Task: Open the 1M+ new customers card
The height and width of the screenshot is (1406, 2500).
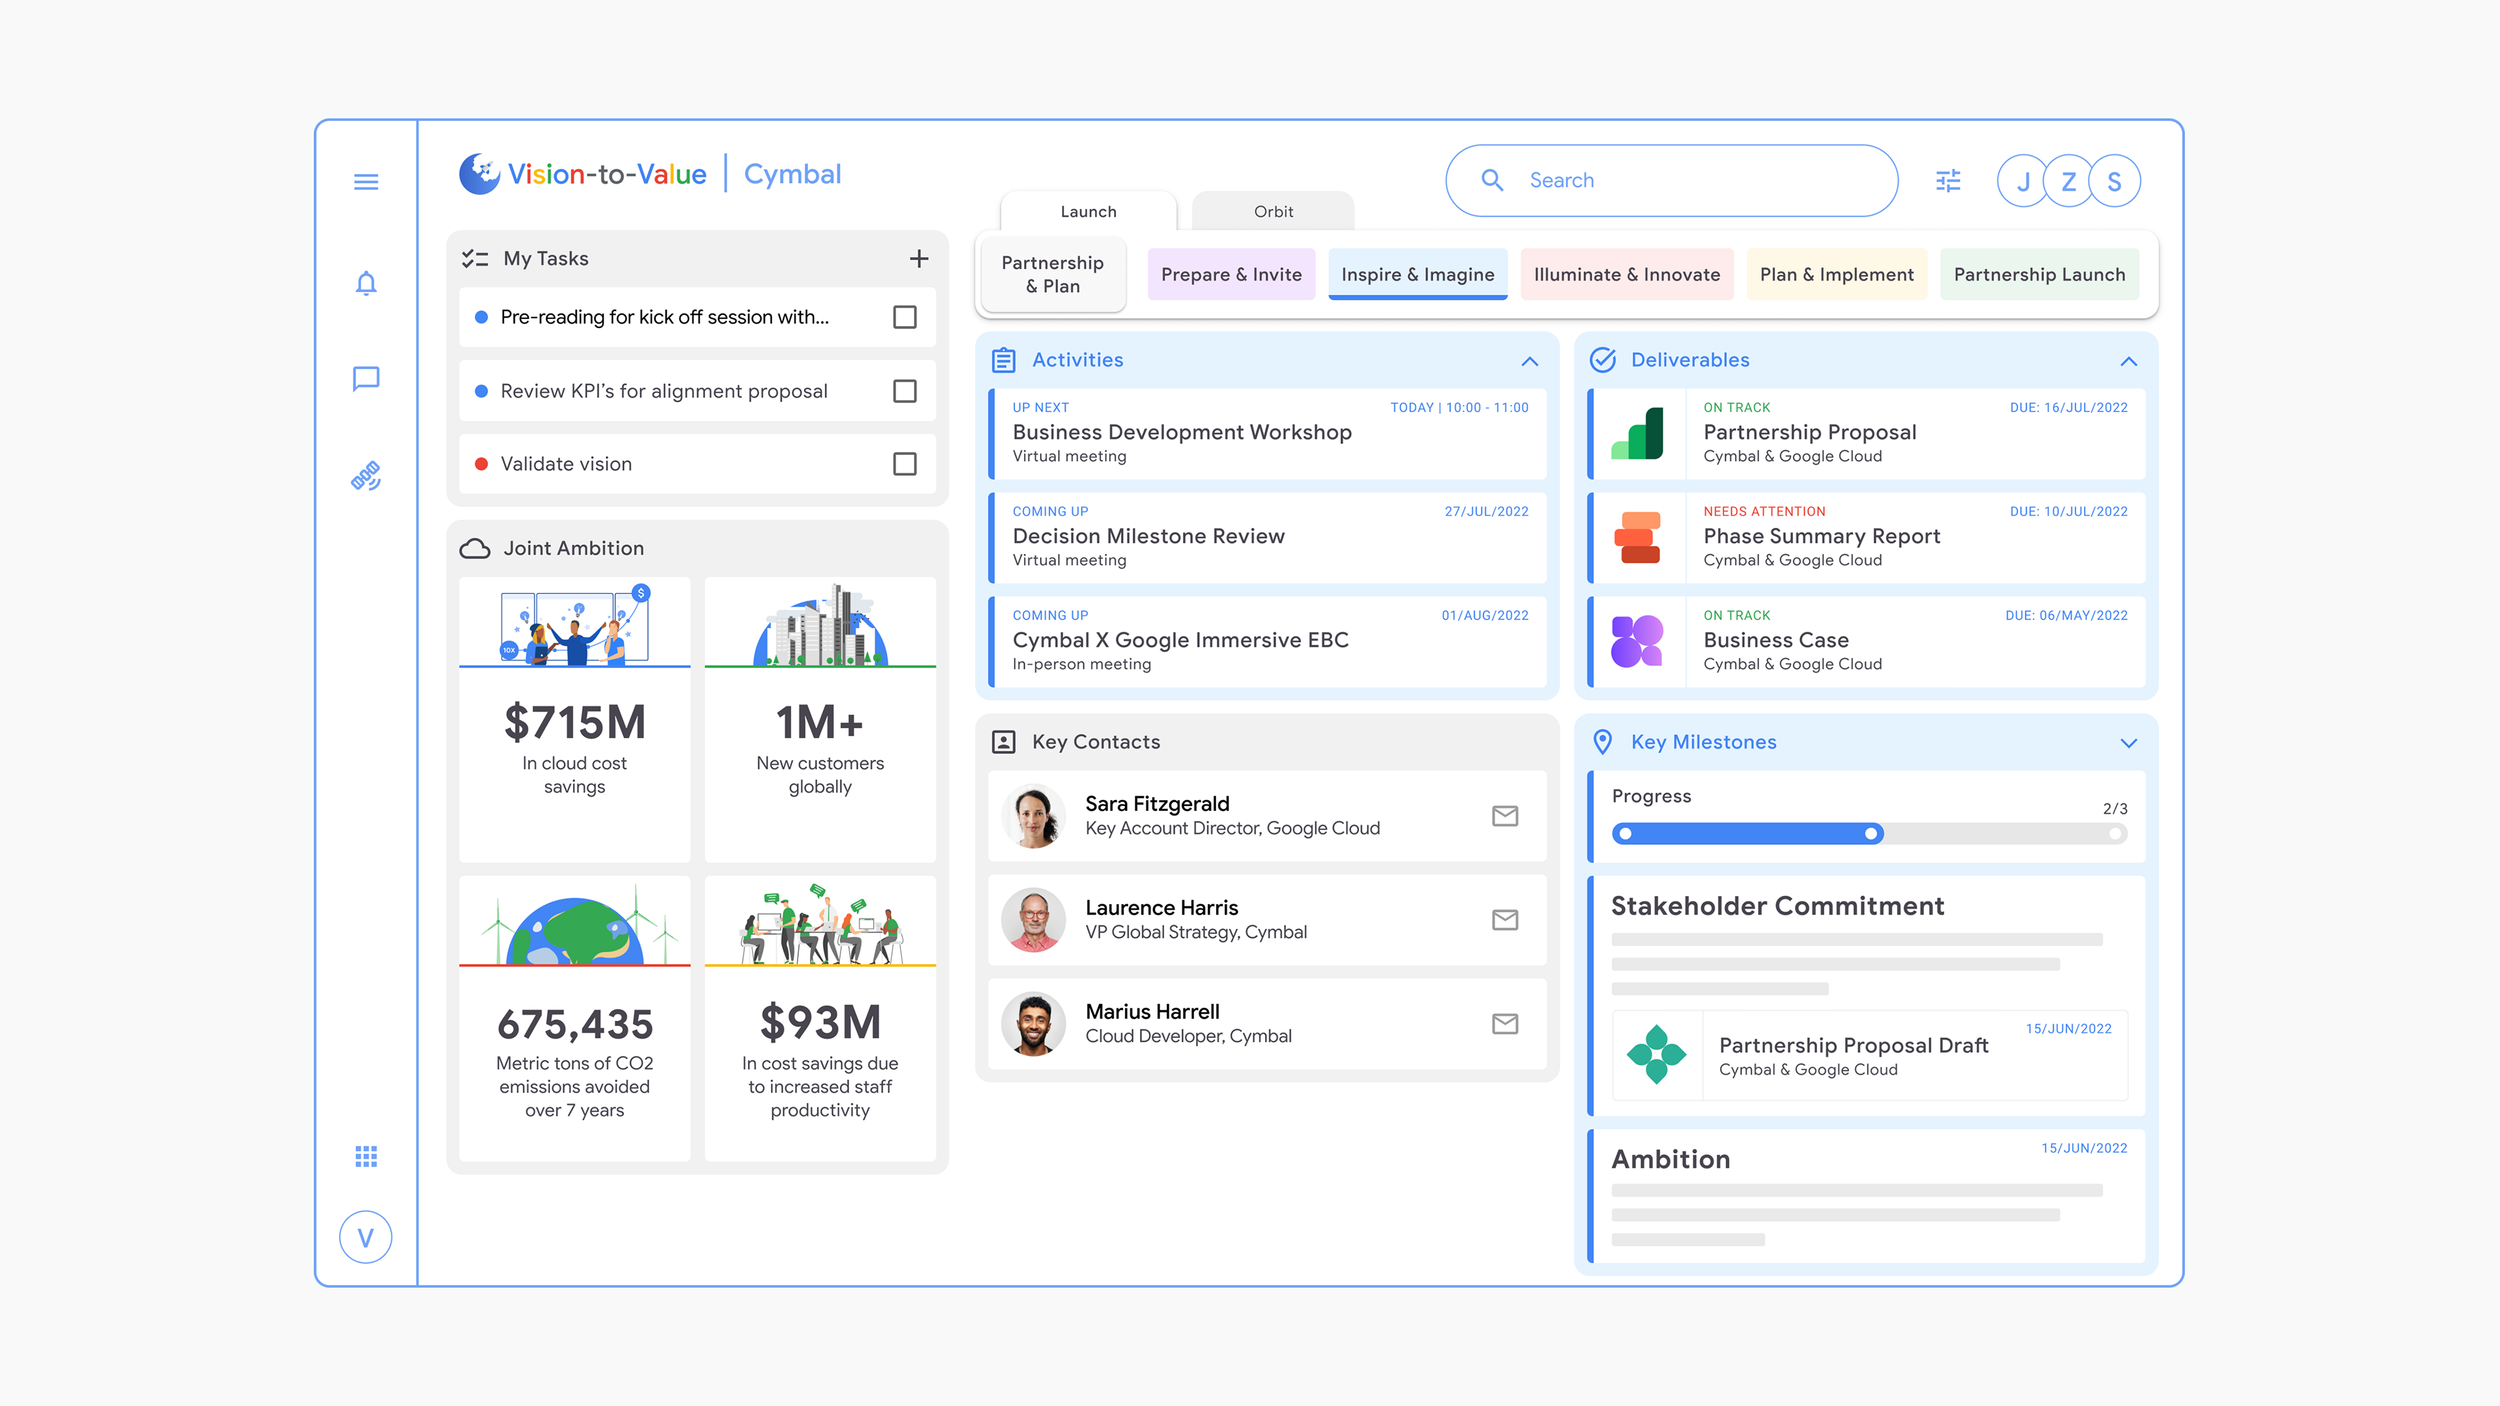Action: click(820, 719)
